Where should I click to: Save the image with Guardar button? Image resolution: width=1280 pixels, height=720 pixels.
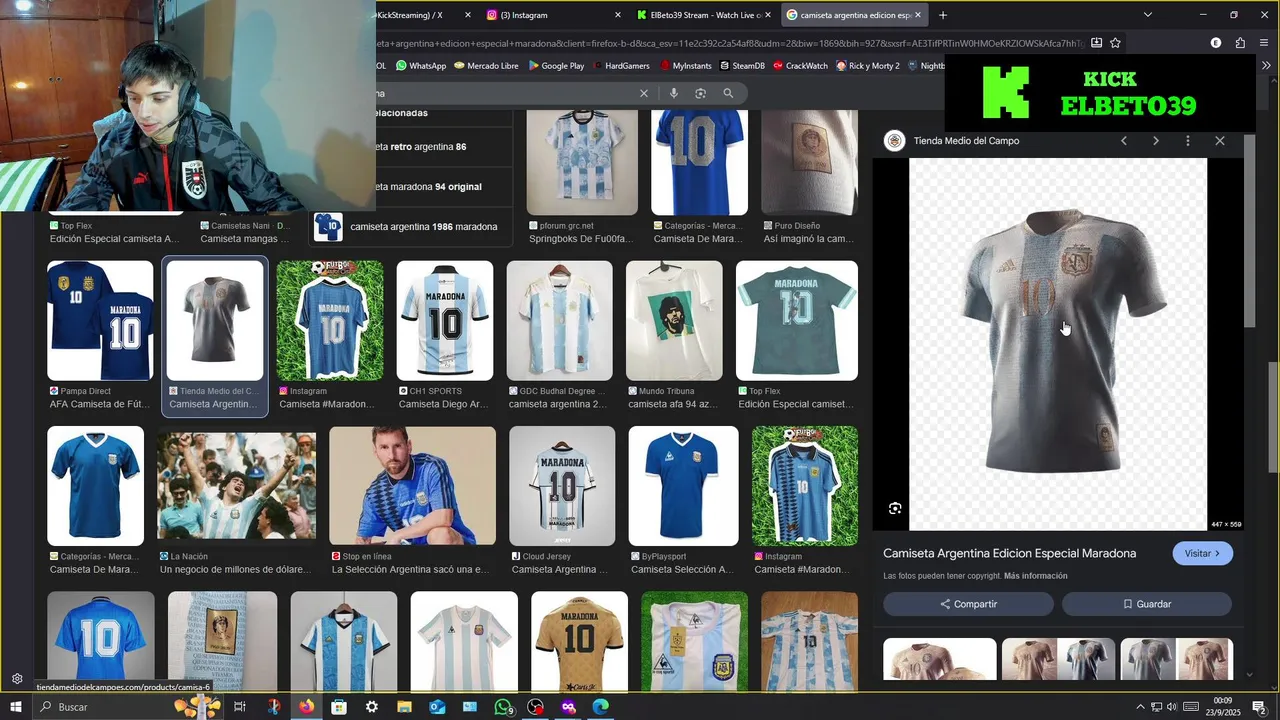(x=1147, y=604)
